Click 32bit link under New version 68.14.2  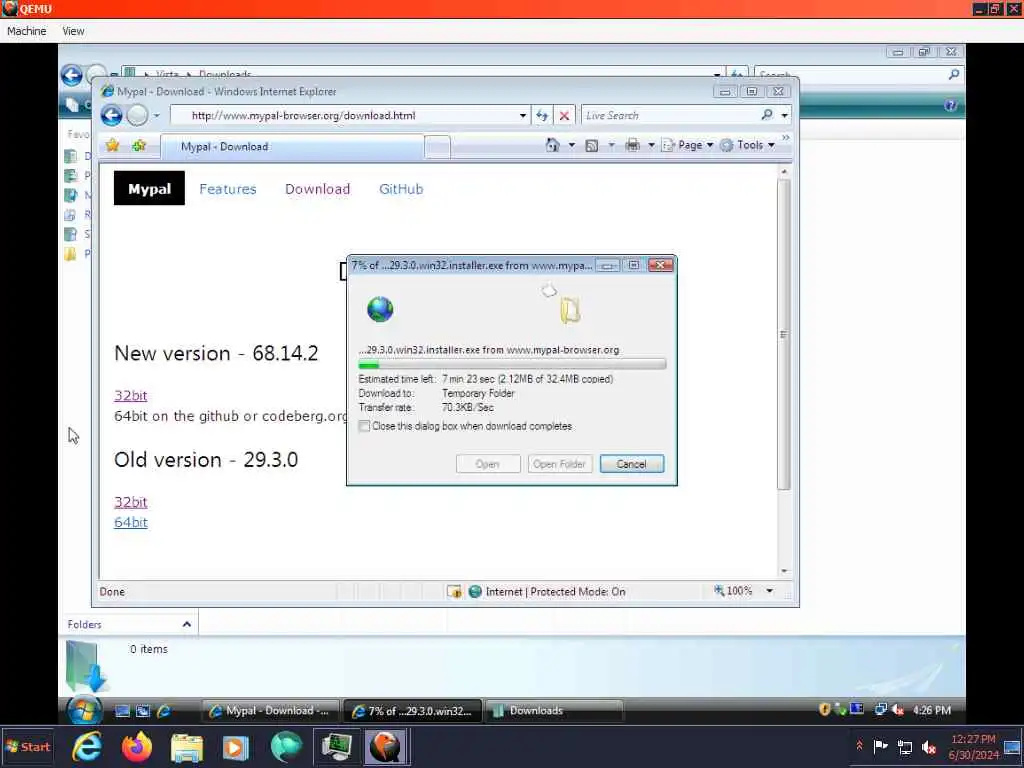tap(131, 395)
